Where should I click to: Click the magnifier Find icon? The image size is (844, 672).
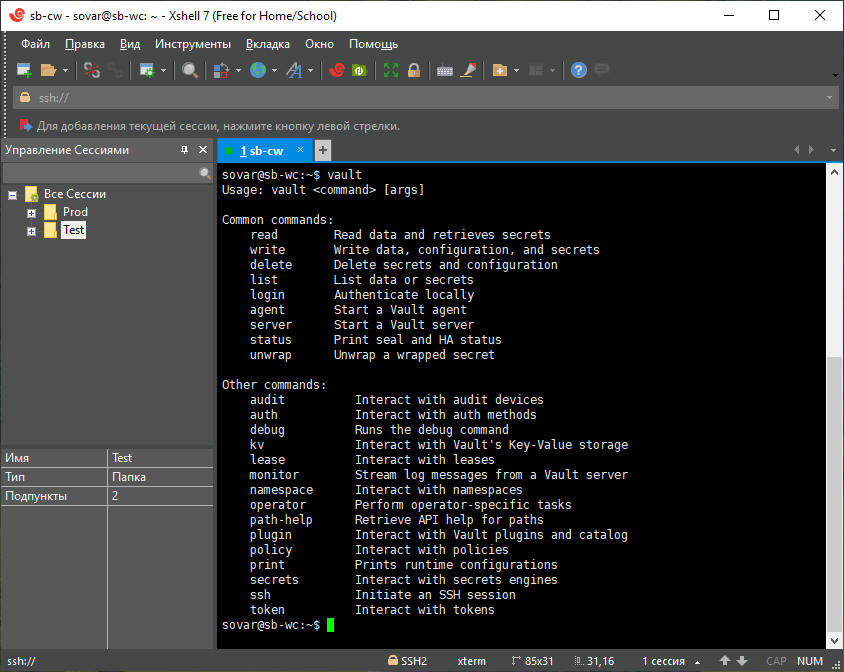189,70
